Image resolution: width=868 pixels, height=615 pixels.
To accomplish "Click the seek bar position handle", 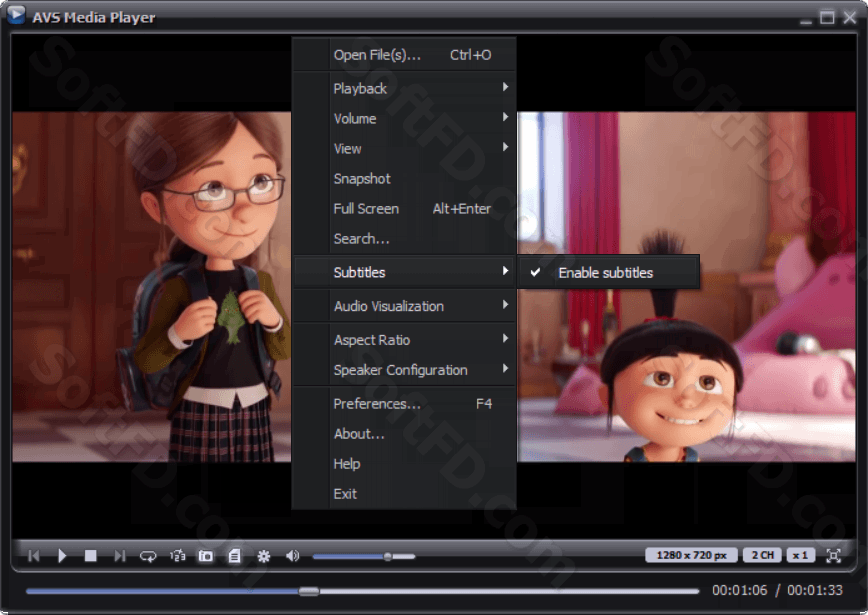I will pyautogui.click(x=309, y=591).
